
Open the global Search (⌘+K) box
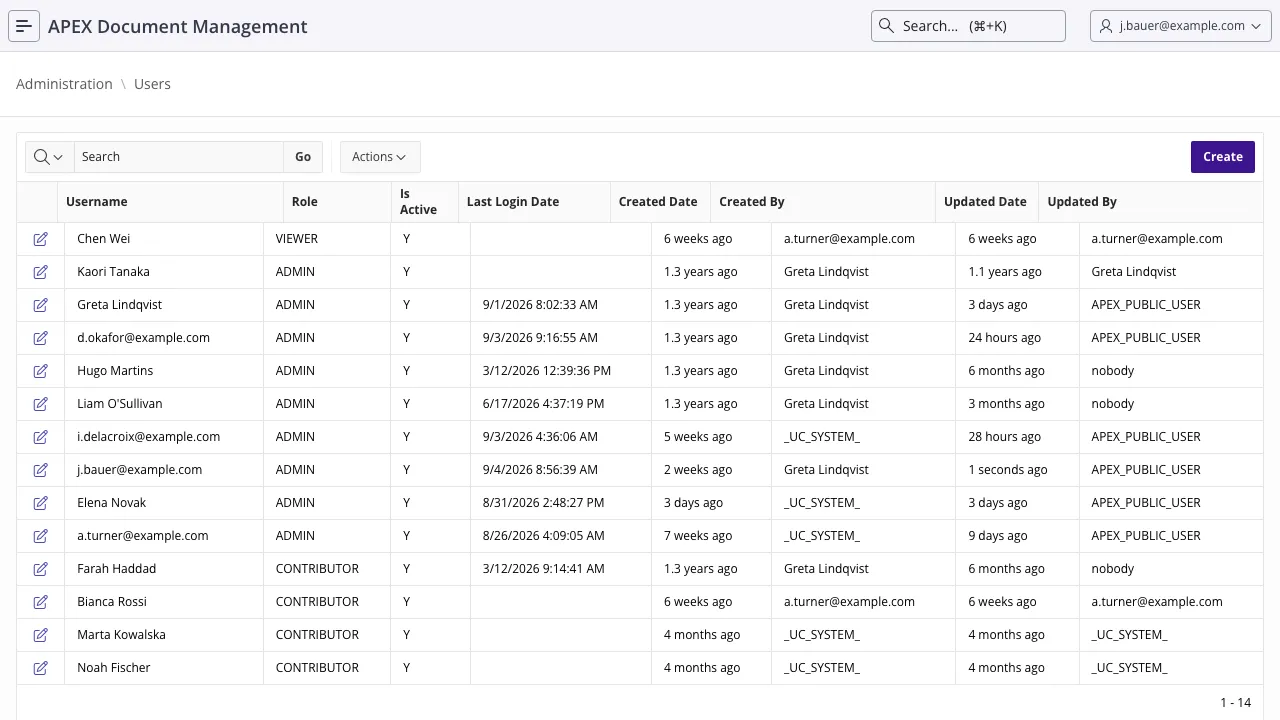(x=968, y=26)
